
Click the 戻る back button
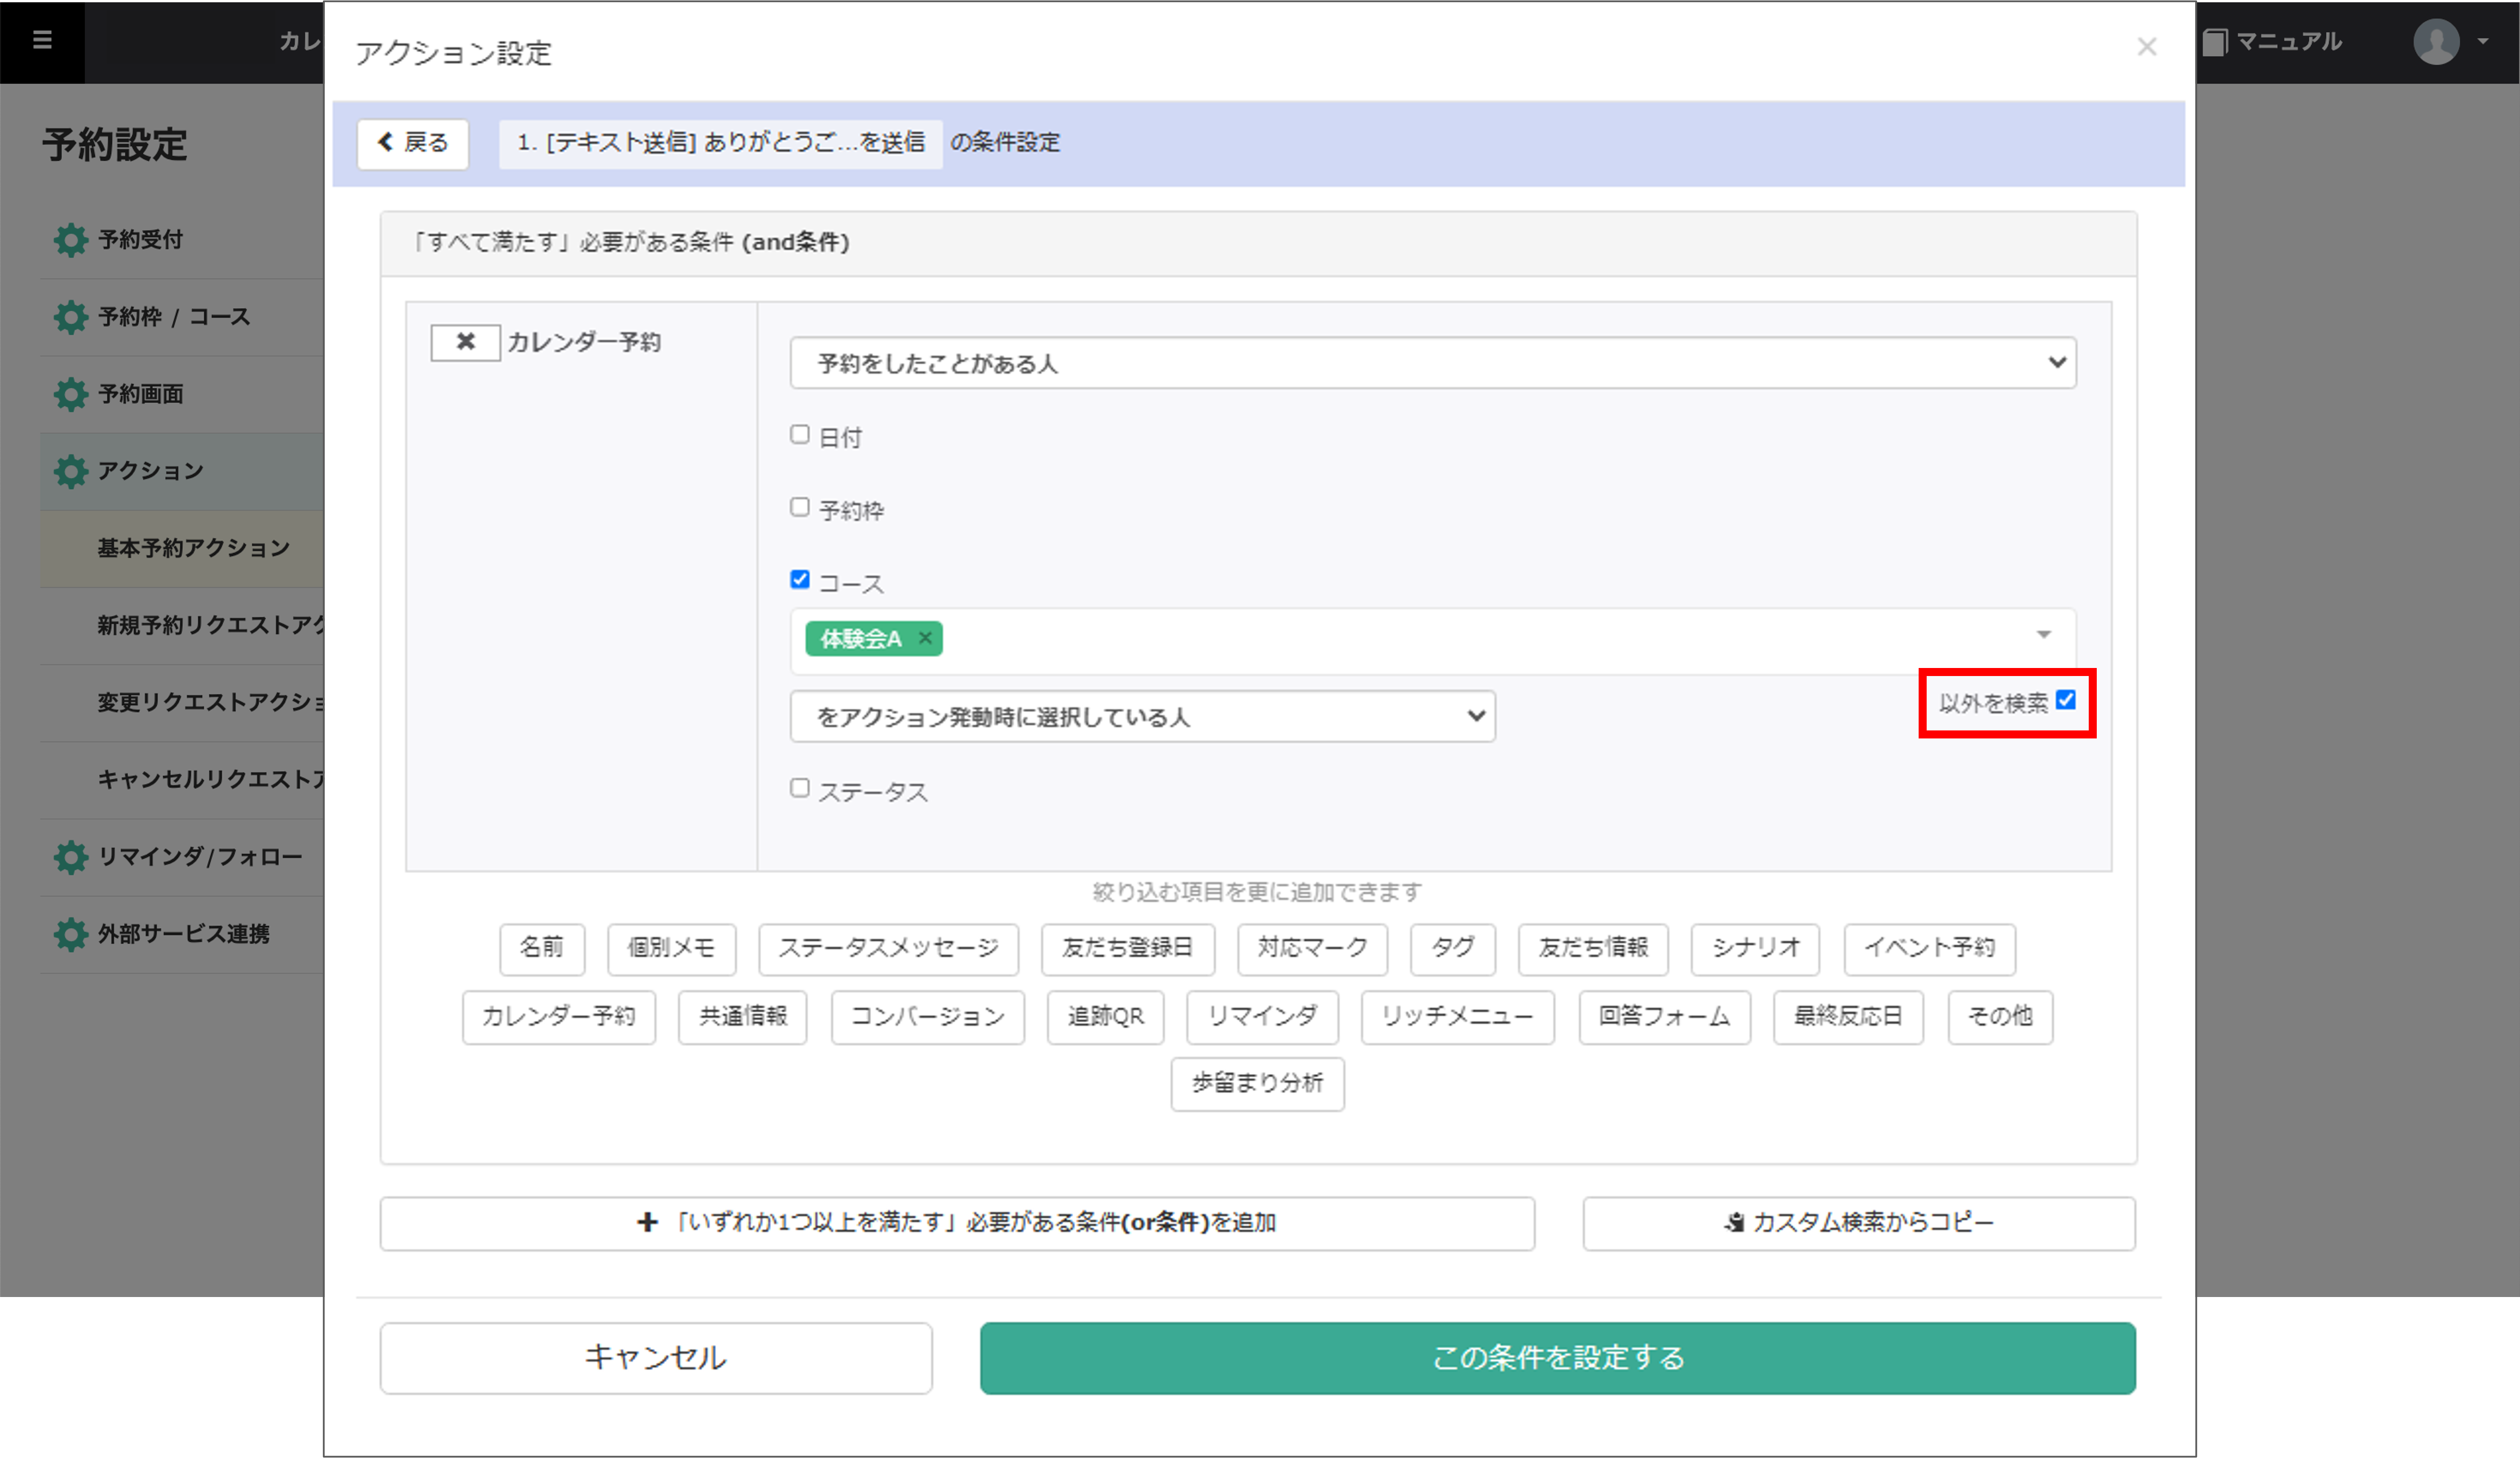point(413,143)
